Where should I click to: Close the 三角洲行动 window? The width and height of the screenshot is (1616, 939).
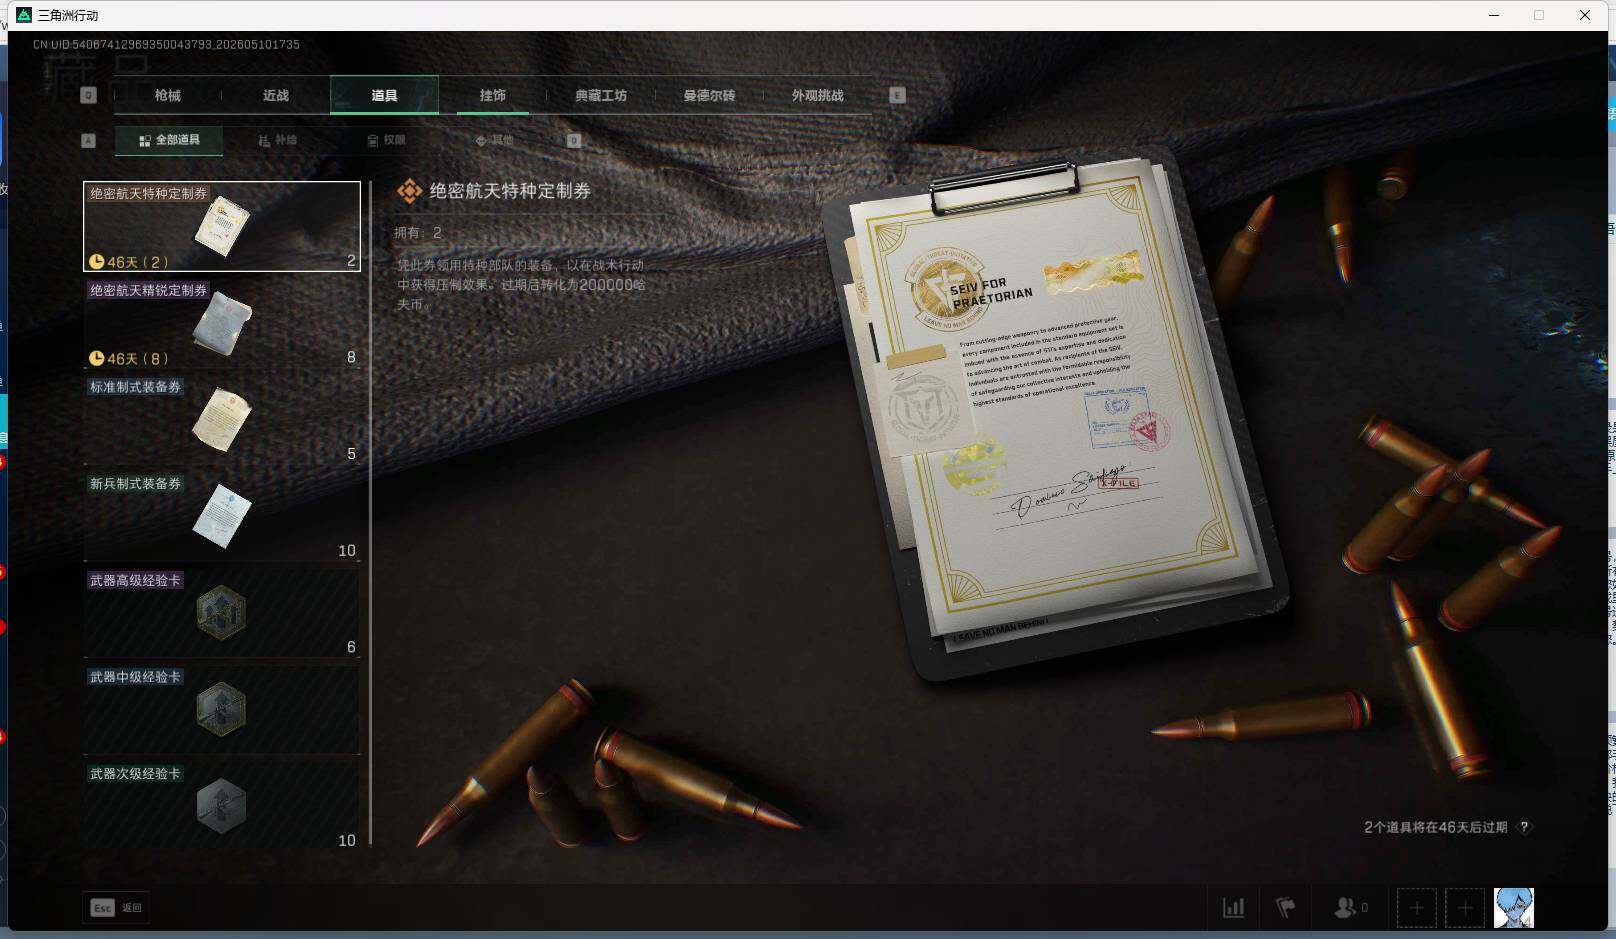(1585, 15)
